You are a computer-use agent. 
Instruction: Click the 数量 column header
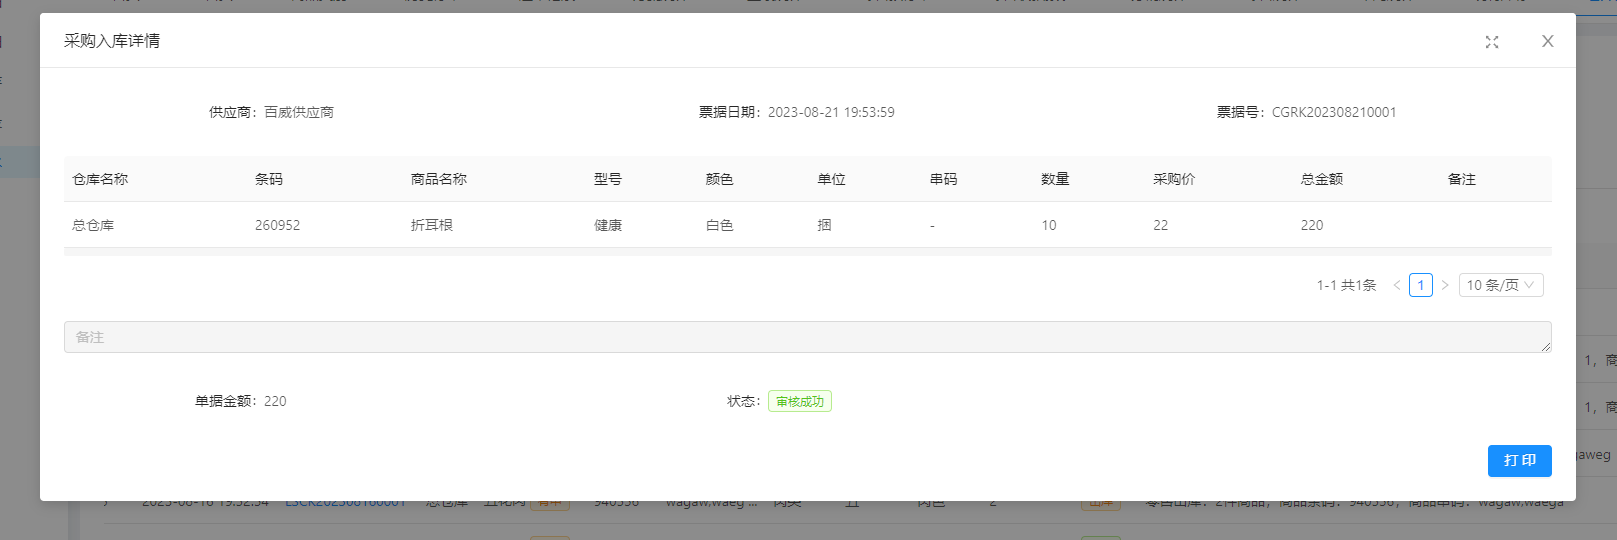(x=1055, y=179)
